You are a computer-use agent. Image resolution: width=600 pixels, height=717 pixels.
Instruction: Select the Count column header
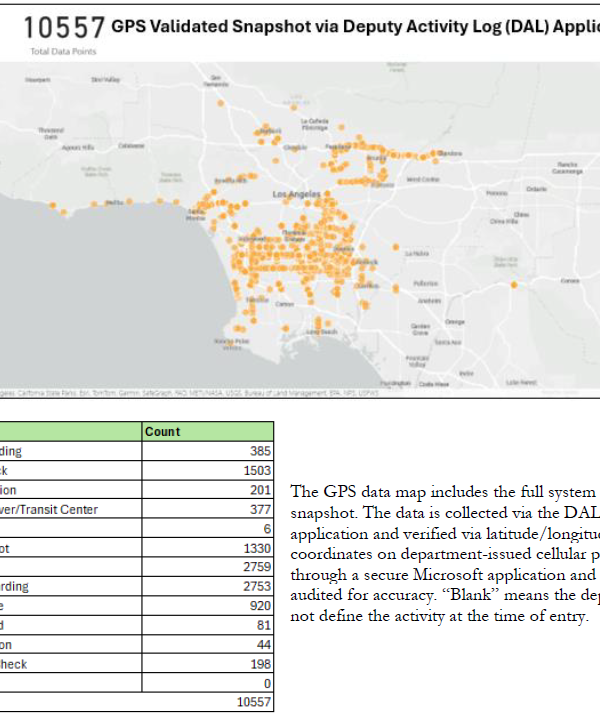(x=163, y=432)
